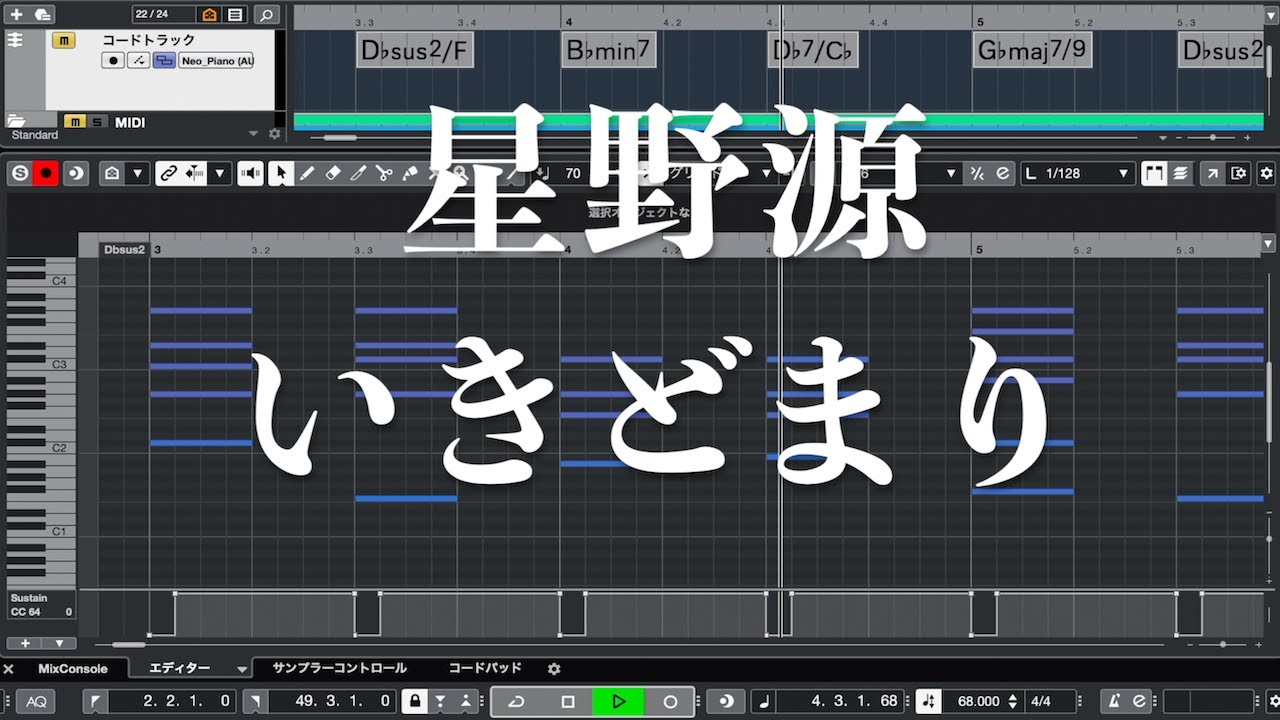Click the Solo Editor button
1280x720 pixels.
click(x=20, y=173)
